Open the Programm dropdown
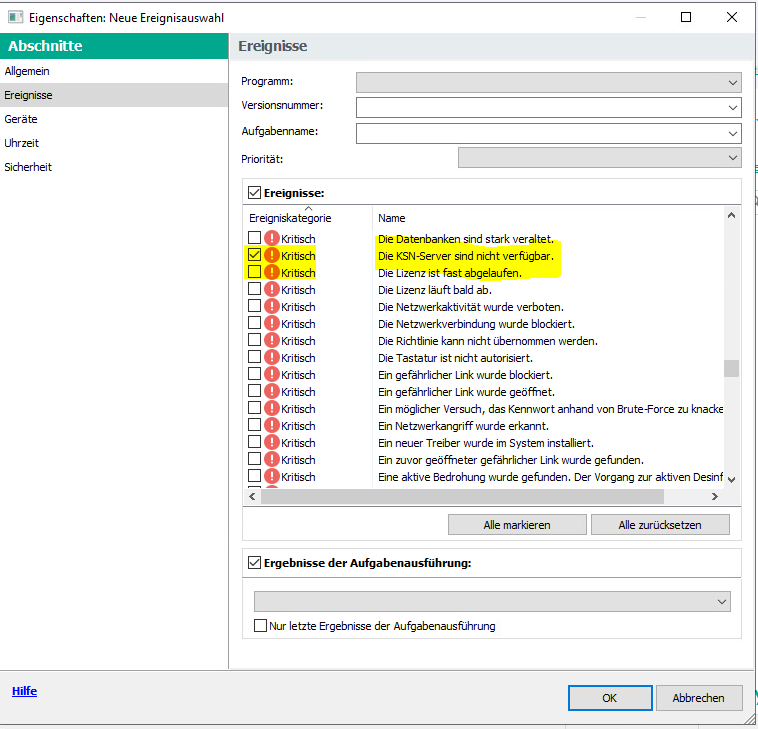The height and width of the screenshot is (729, 758). [549, 83]
